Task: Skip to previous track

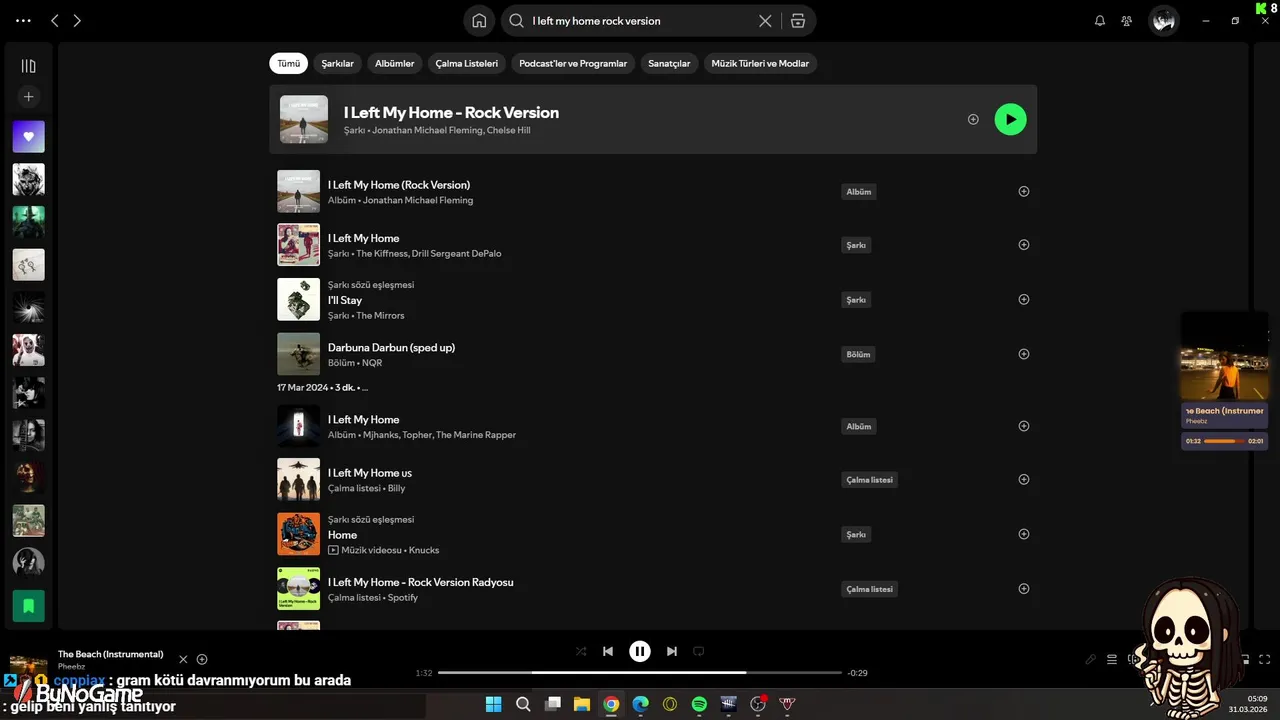Action: tap(608, 651)
